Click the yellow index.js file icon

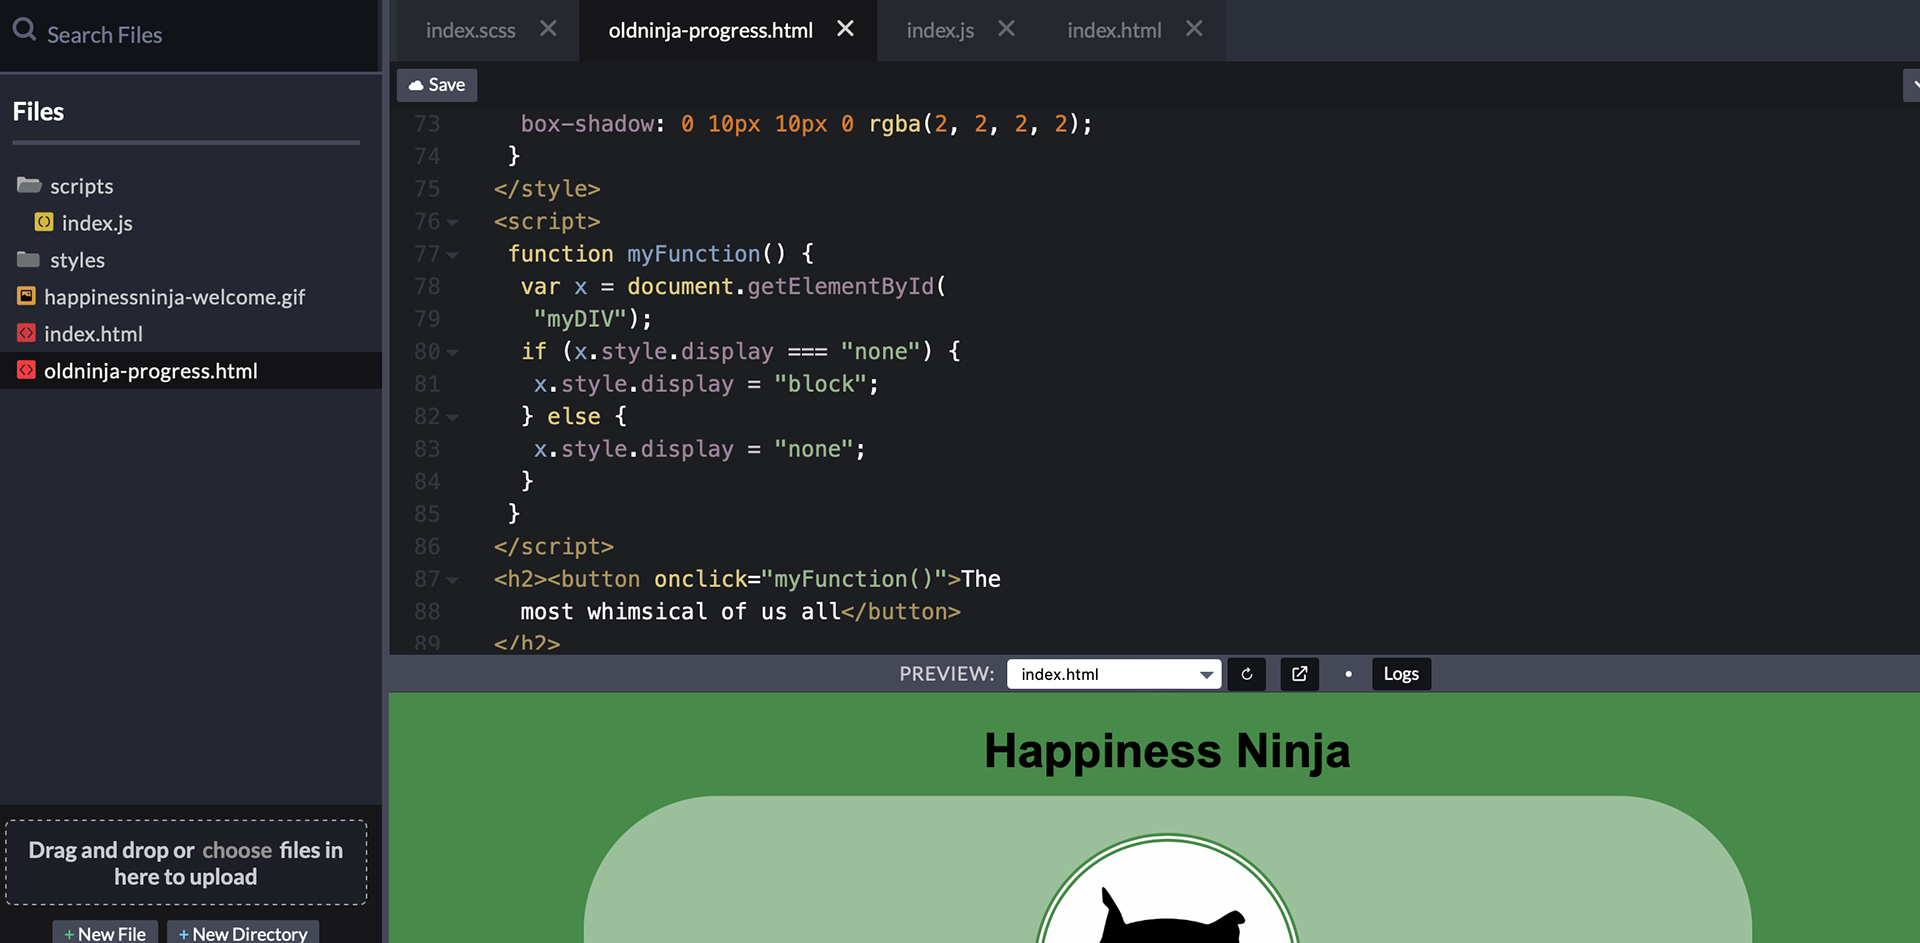click(44, 222)
